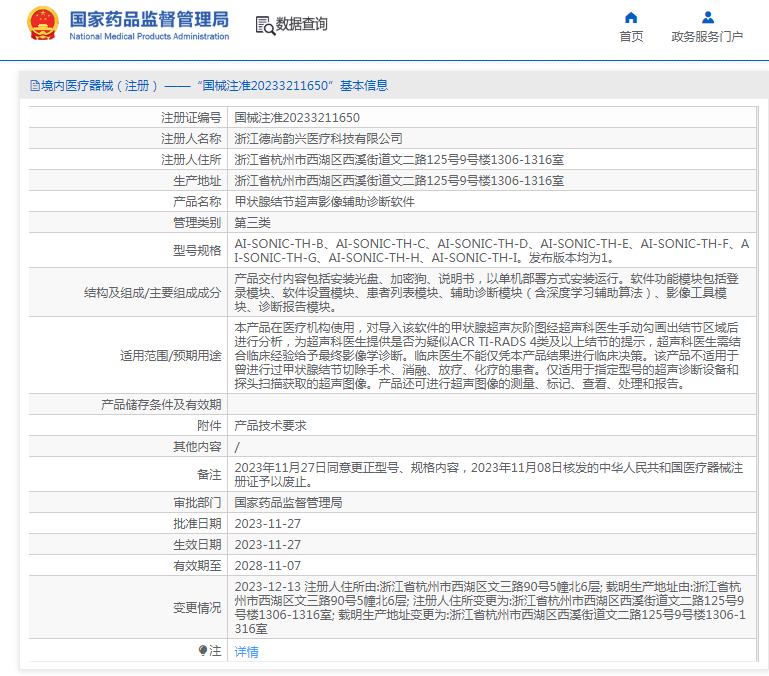Screen dimensions: 769x676
Task: Click the NMPA national emblem logo
Action: point(43,24)
